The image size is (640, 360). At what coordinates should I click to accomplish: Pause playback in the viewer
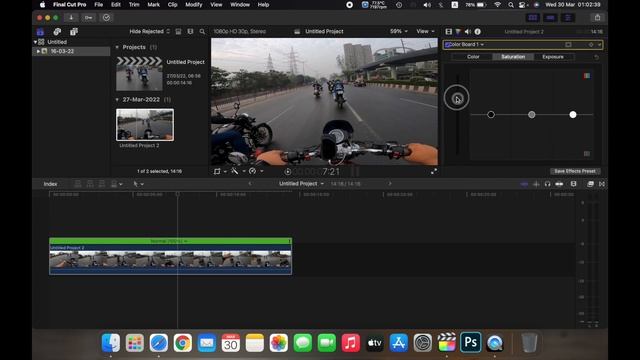pyautogui.click(x=355, y=172)
